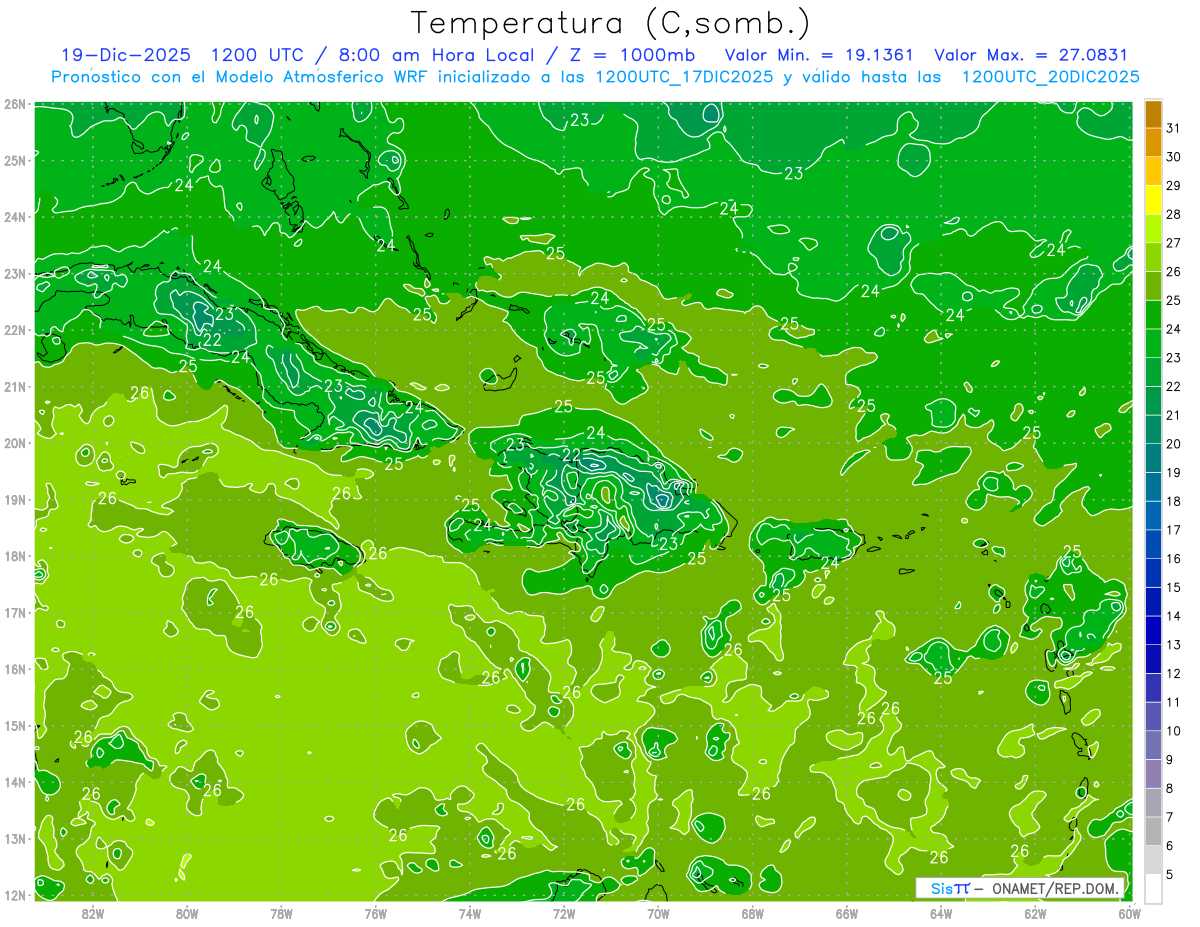The image size is (1200, 927).
Task: Click the legend value 15
Action: 1173,587
